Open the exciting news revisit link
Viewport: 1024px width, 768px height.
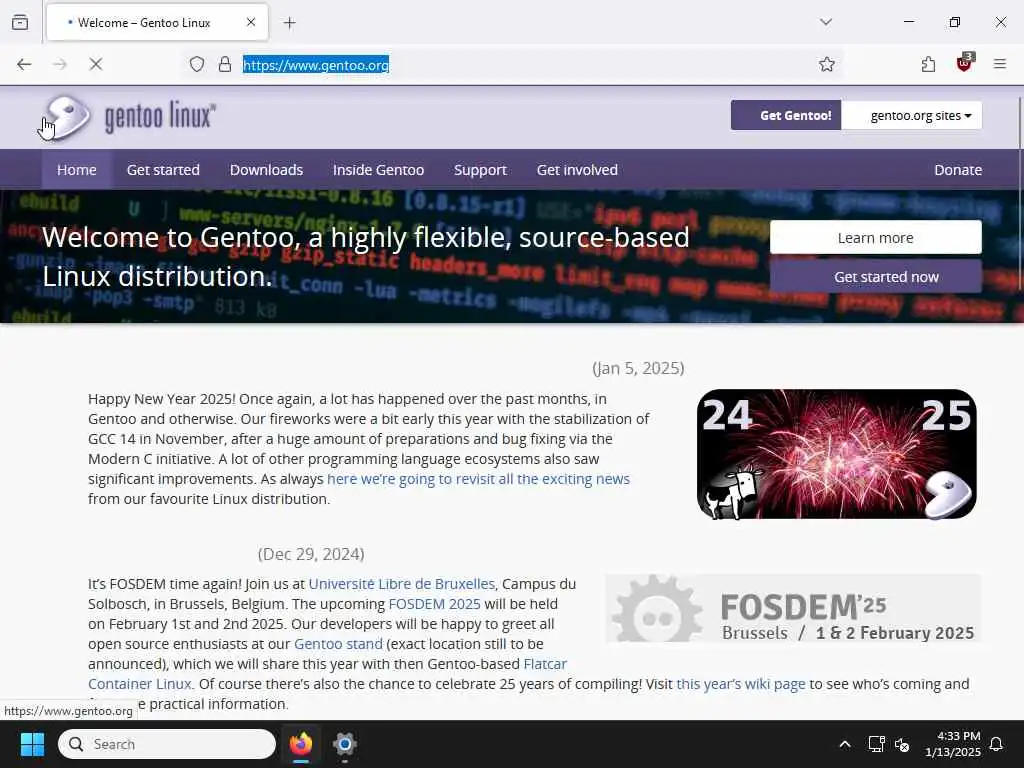(479, 479)
